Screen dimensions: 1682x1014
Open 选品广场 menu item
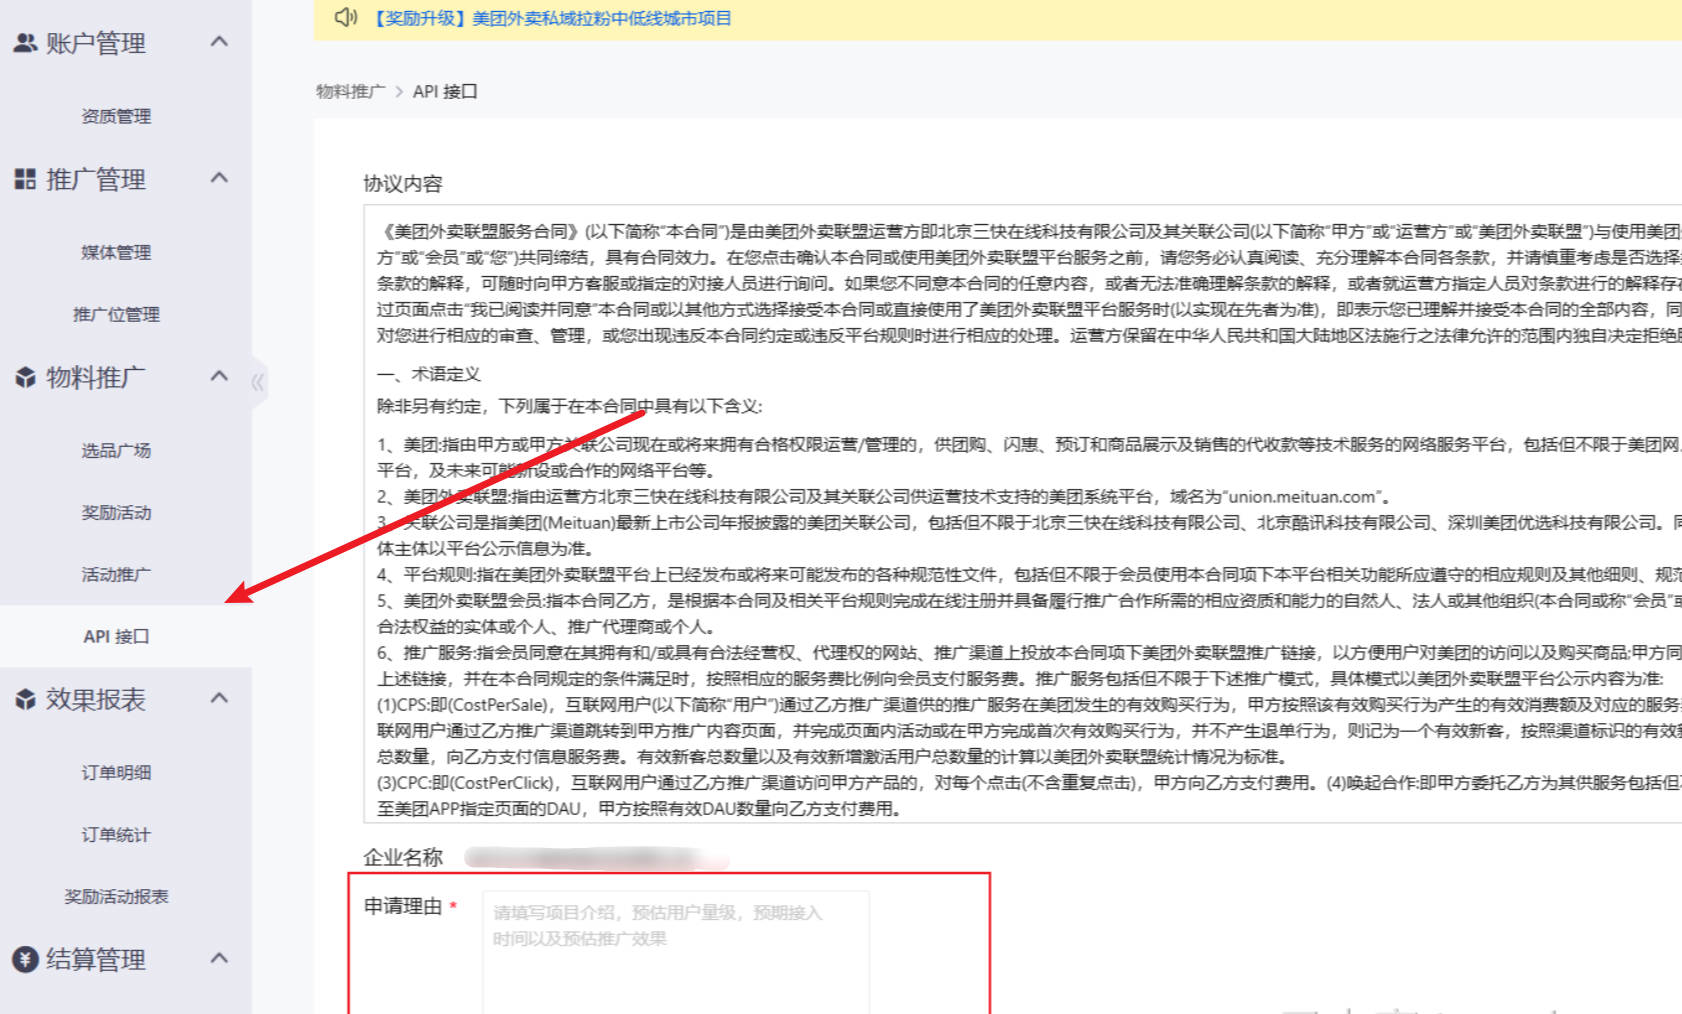click(x=116, y=450)
